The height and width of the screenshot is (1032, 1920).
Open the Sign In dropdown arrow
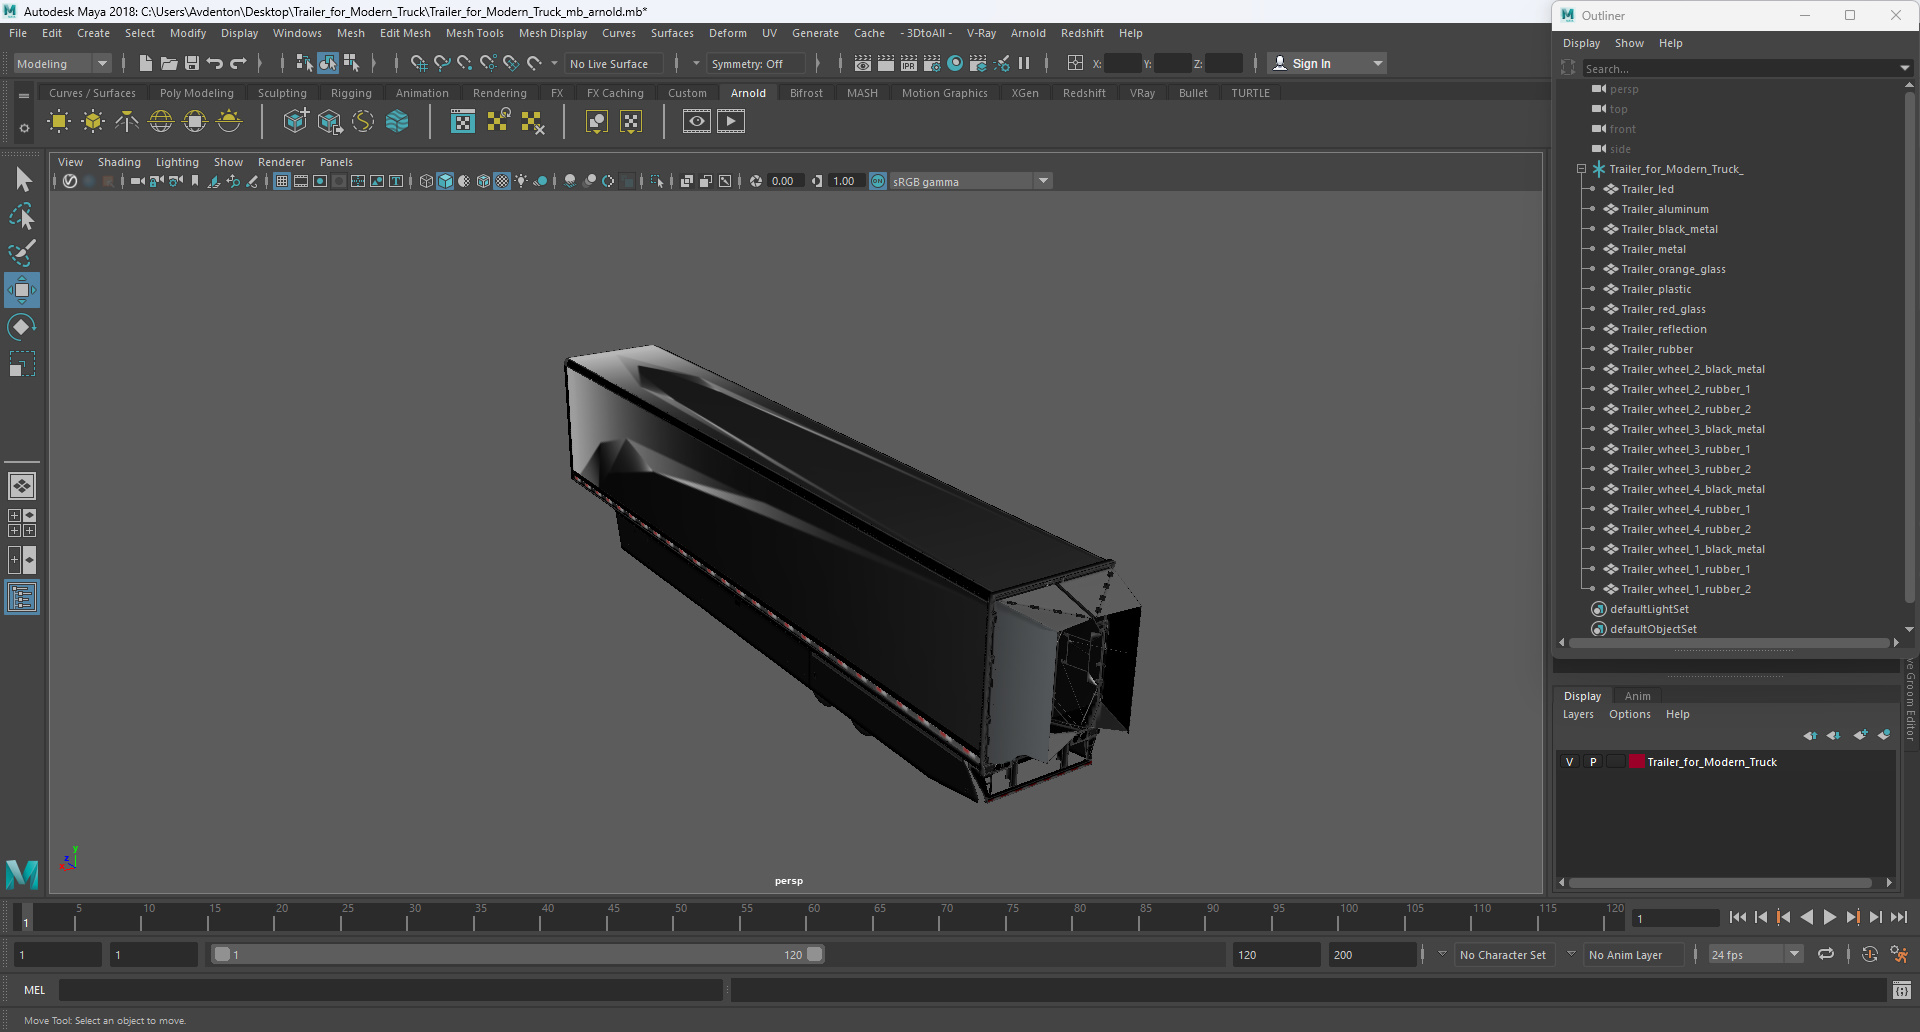[x=1378, y=63]
